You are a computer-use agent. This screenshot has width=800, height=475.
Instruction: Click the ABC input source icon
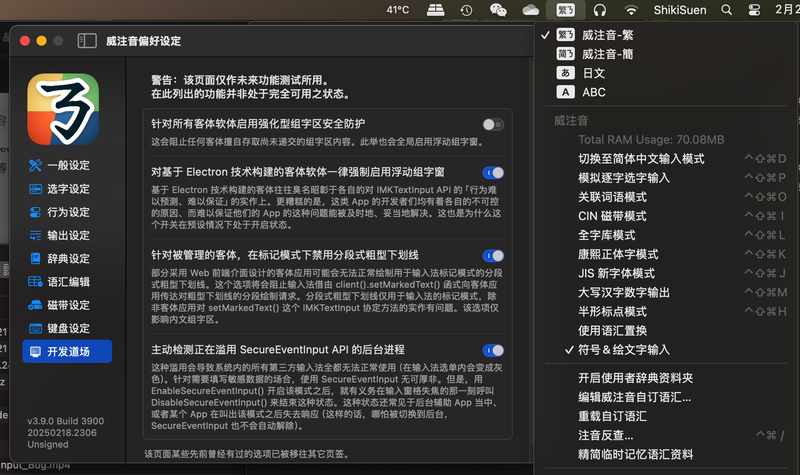coord(565,92)
